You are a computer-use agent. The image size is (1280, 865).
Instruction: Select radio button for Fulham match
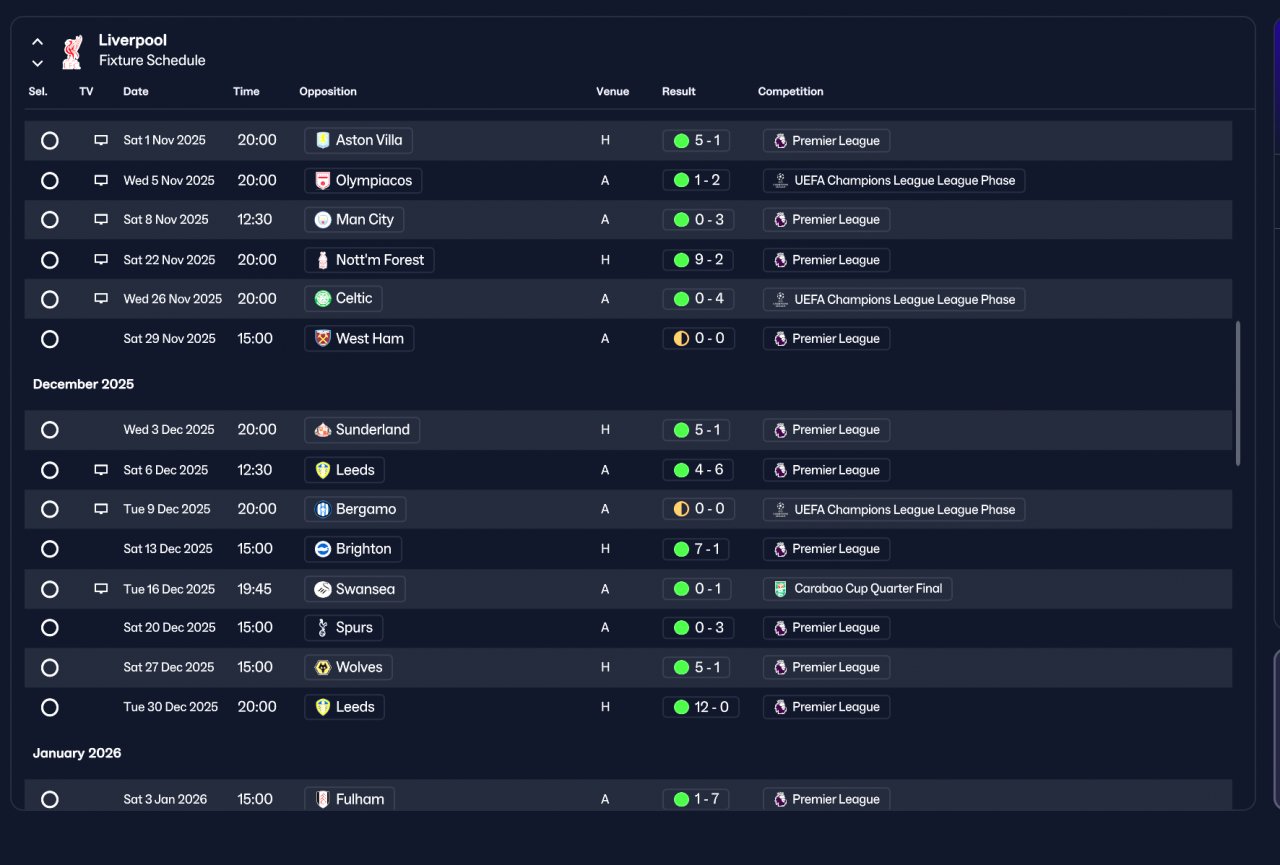coord(50,800)
